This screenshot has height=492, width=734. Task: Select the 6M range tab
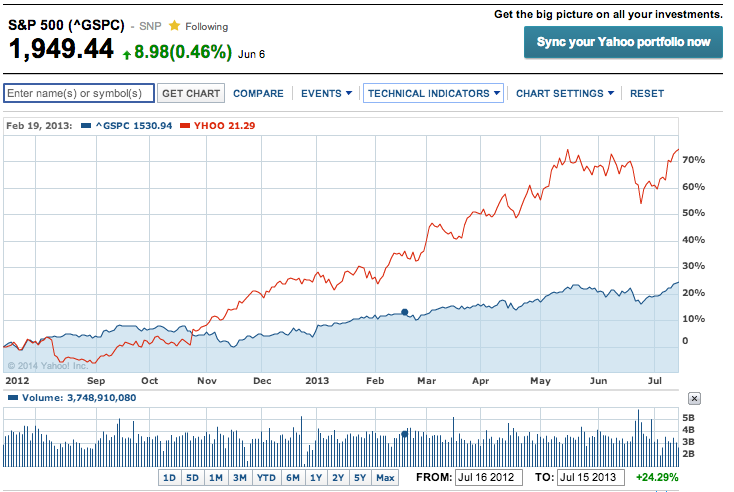pos(293,478)
